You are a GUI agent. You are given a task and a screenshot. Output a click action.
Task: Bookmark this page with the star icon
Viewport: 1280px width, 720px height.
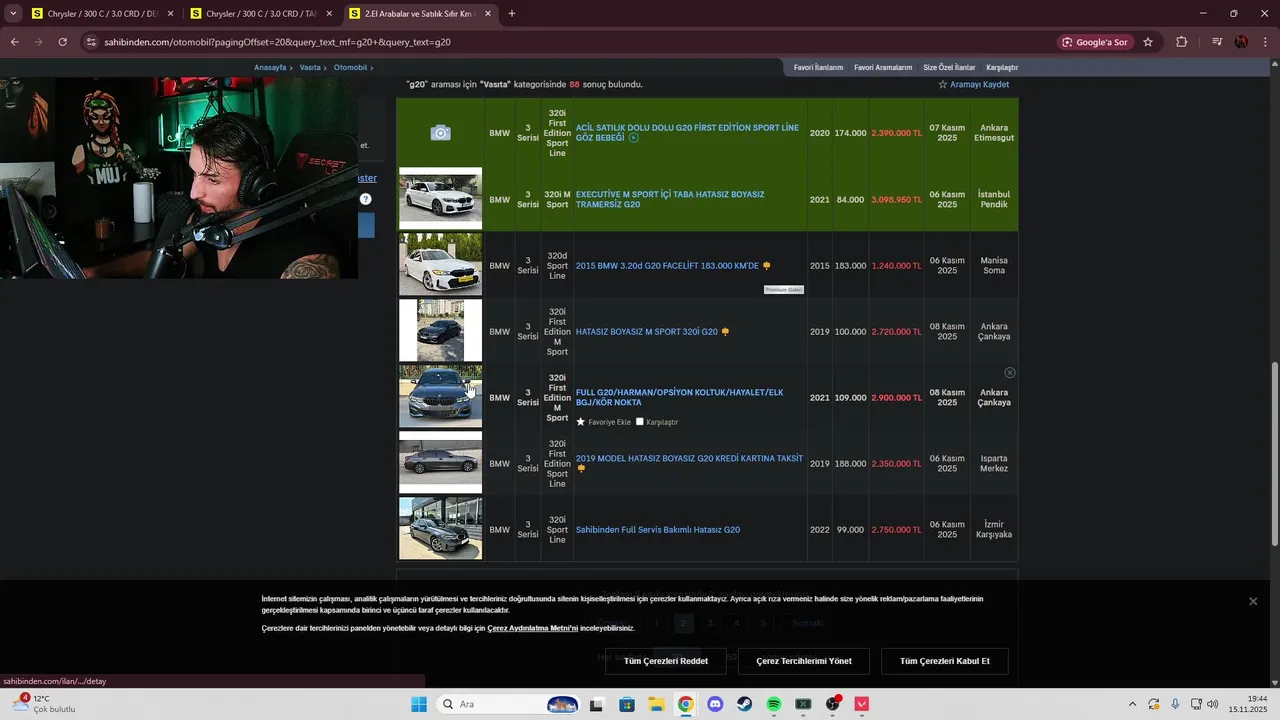(x=1148, y=42)
